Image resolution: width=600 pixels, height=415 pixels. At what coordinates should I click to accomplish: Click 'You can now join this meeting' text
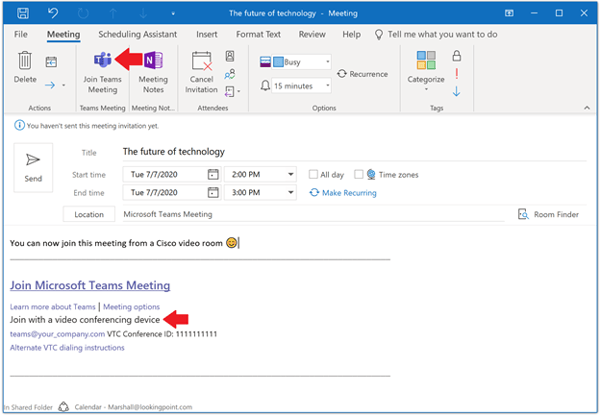click(x=70, y=243)
